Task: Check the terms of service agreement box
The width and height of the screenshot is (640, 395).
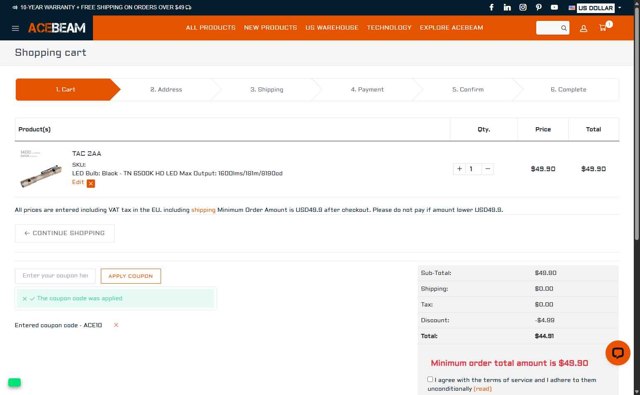Action: (x=430, y=379)
